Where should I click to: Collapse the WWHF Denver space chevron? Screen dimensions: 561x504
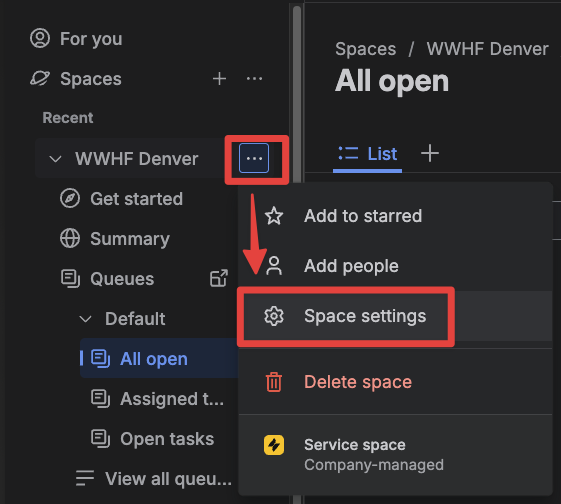(55, 158)
